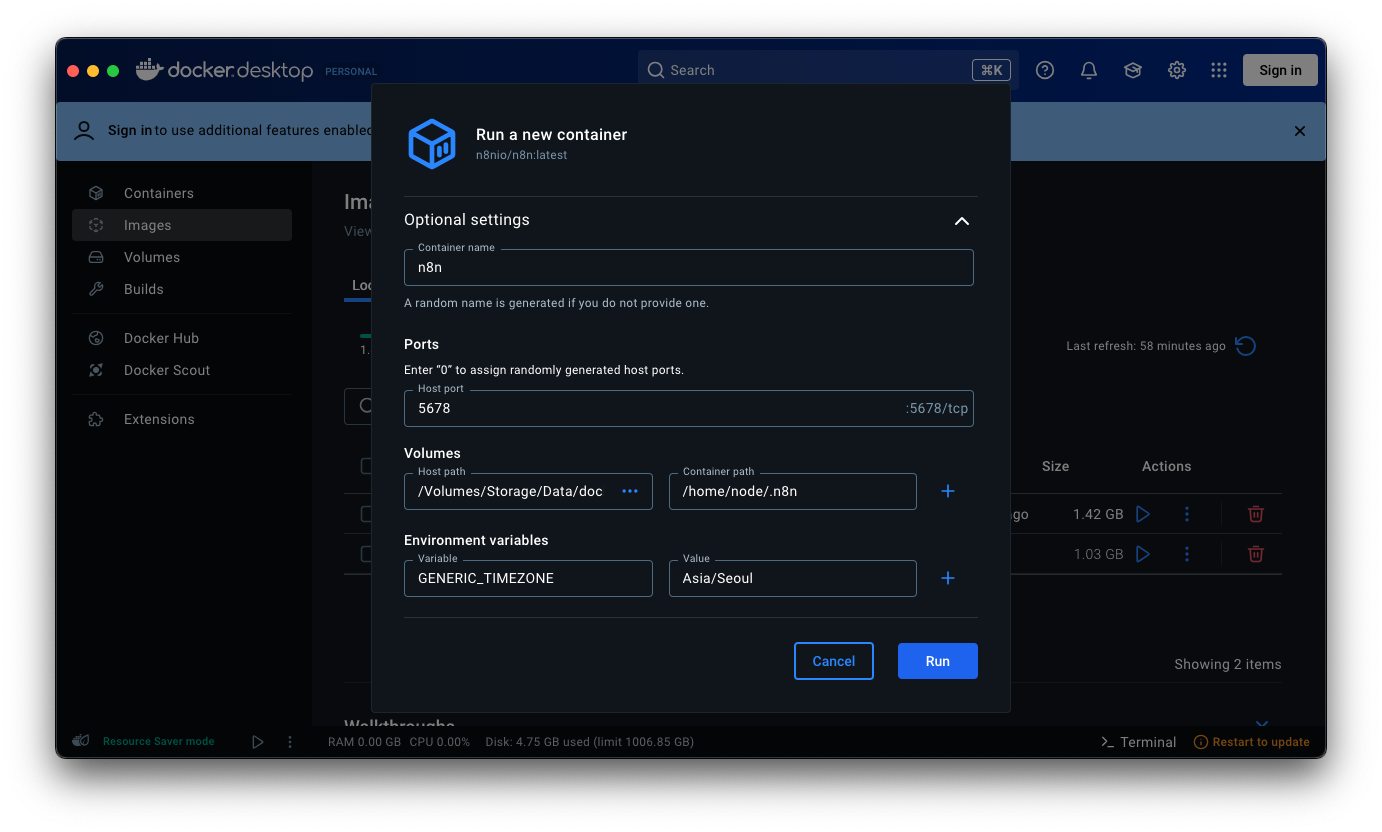Refresh the images list
Screen dimensions: 1382x832
point(1245,346)
